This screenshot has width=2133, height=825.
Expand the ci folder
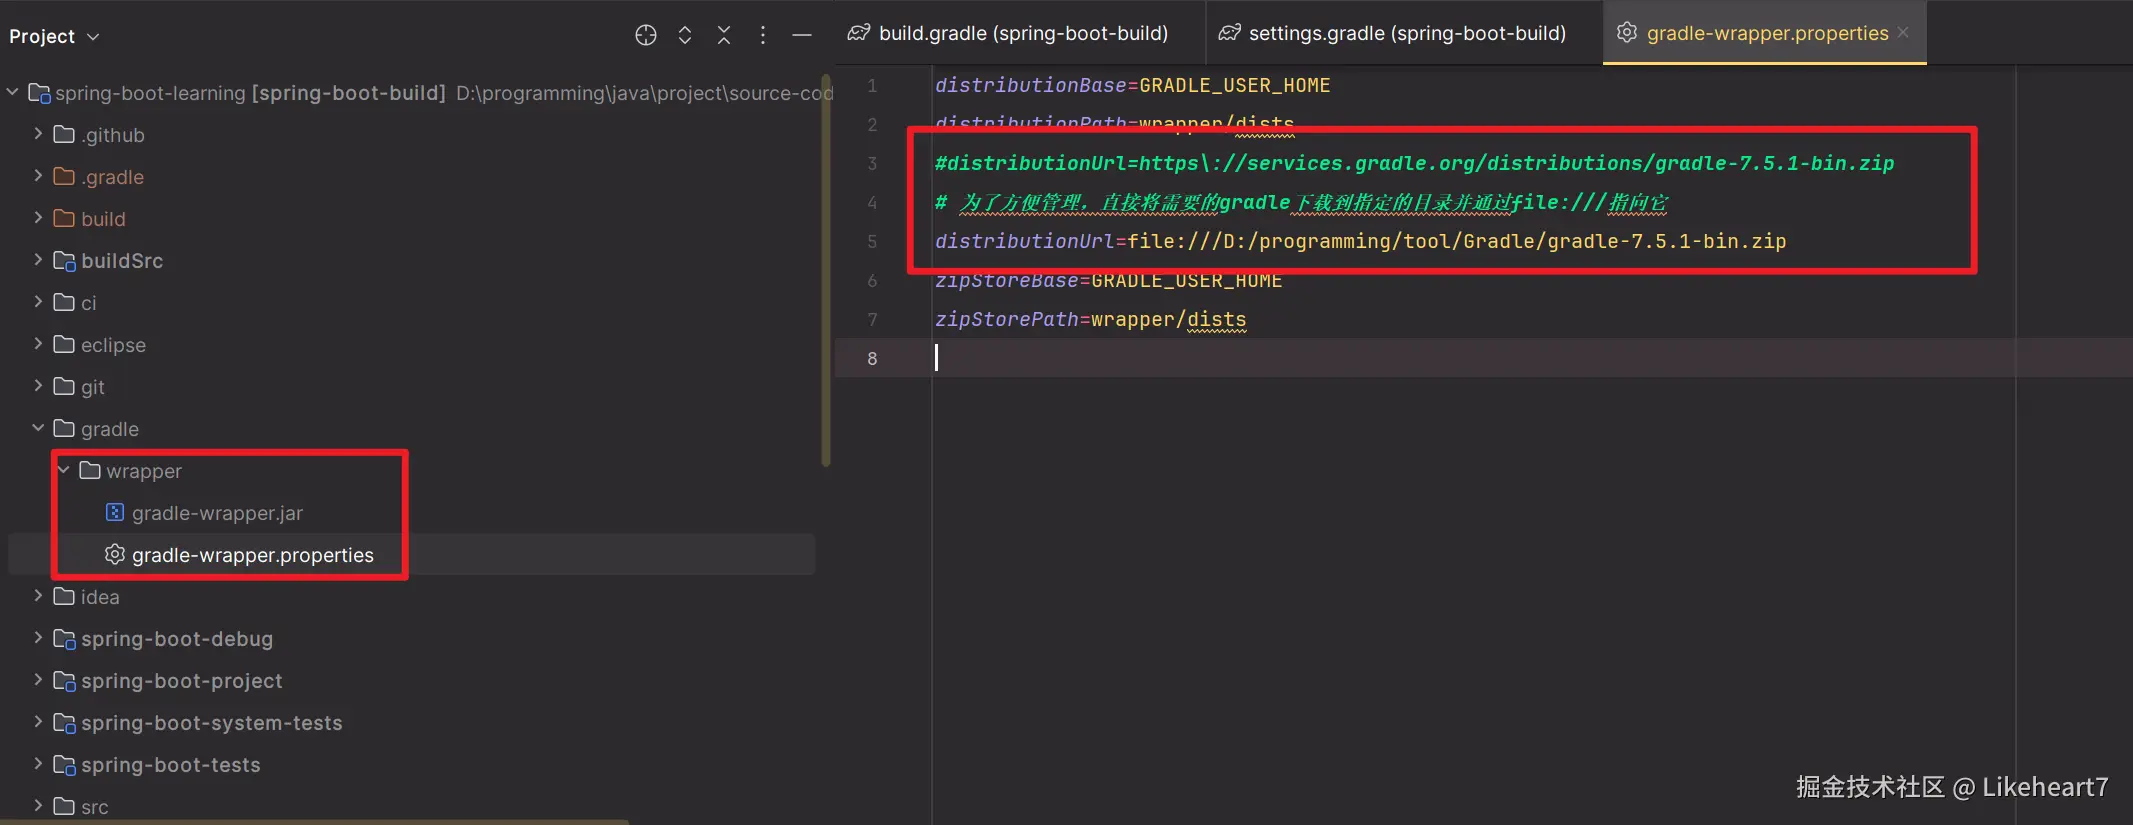[x=38, y=302]
